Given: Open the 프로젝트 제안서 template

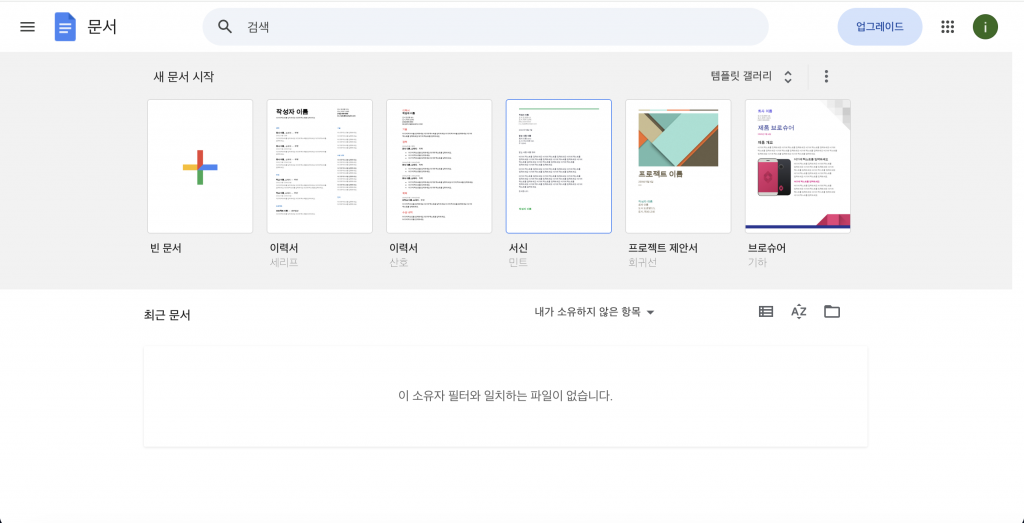Looking at the screenshot, I should click(x=678, y=166).
